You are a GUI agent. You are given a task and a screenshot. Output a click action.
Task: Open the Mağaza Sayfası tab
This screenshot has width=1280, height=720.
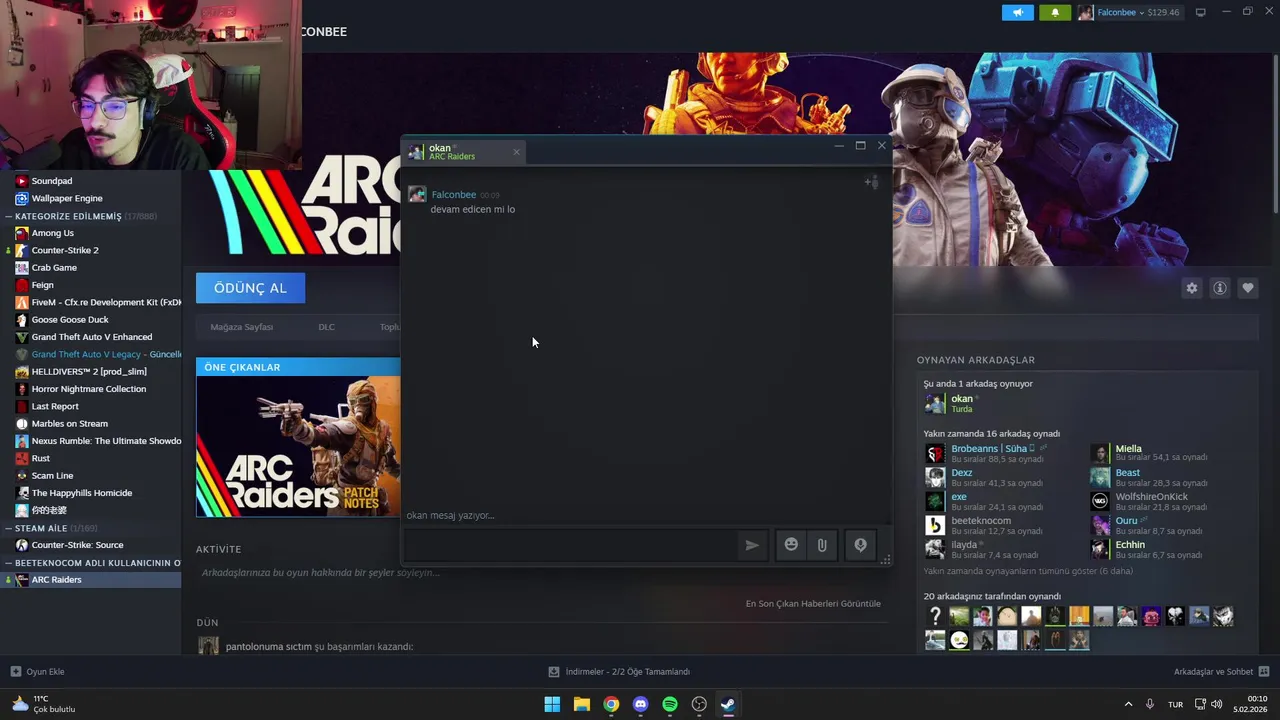pos(241,327)
